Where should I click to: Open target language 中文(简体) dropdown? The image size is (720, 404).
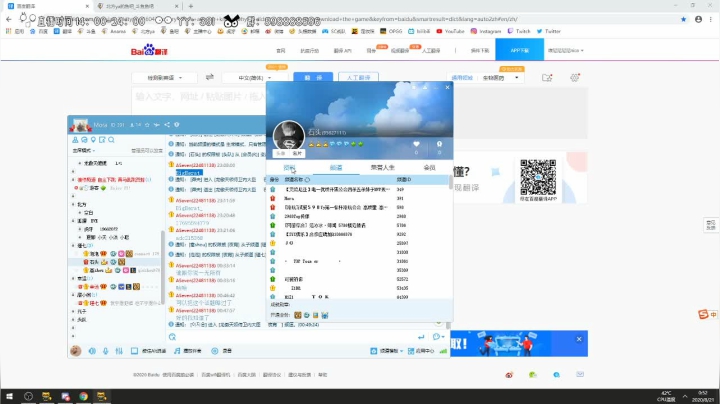pyautogui.click(x=255, y=78)
